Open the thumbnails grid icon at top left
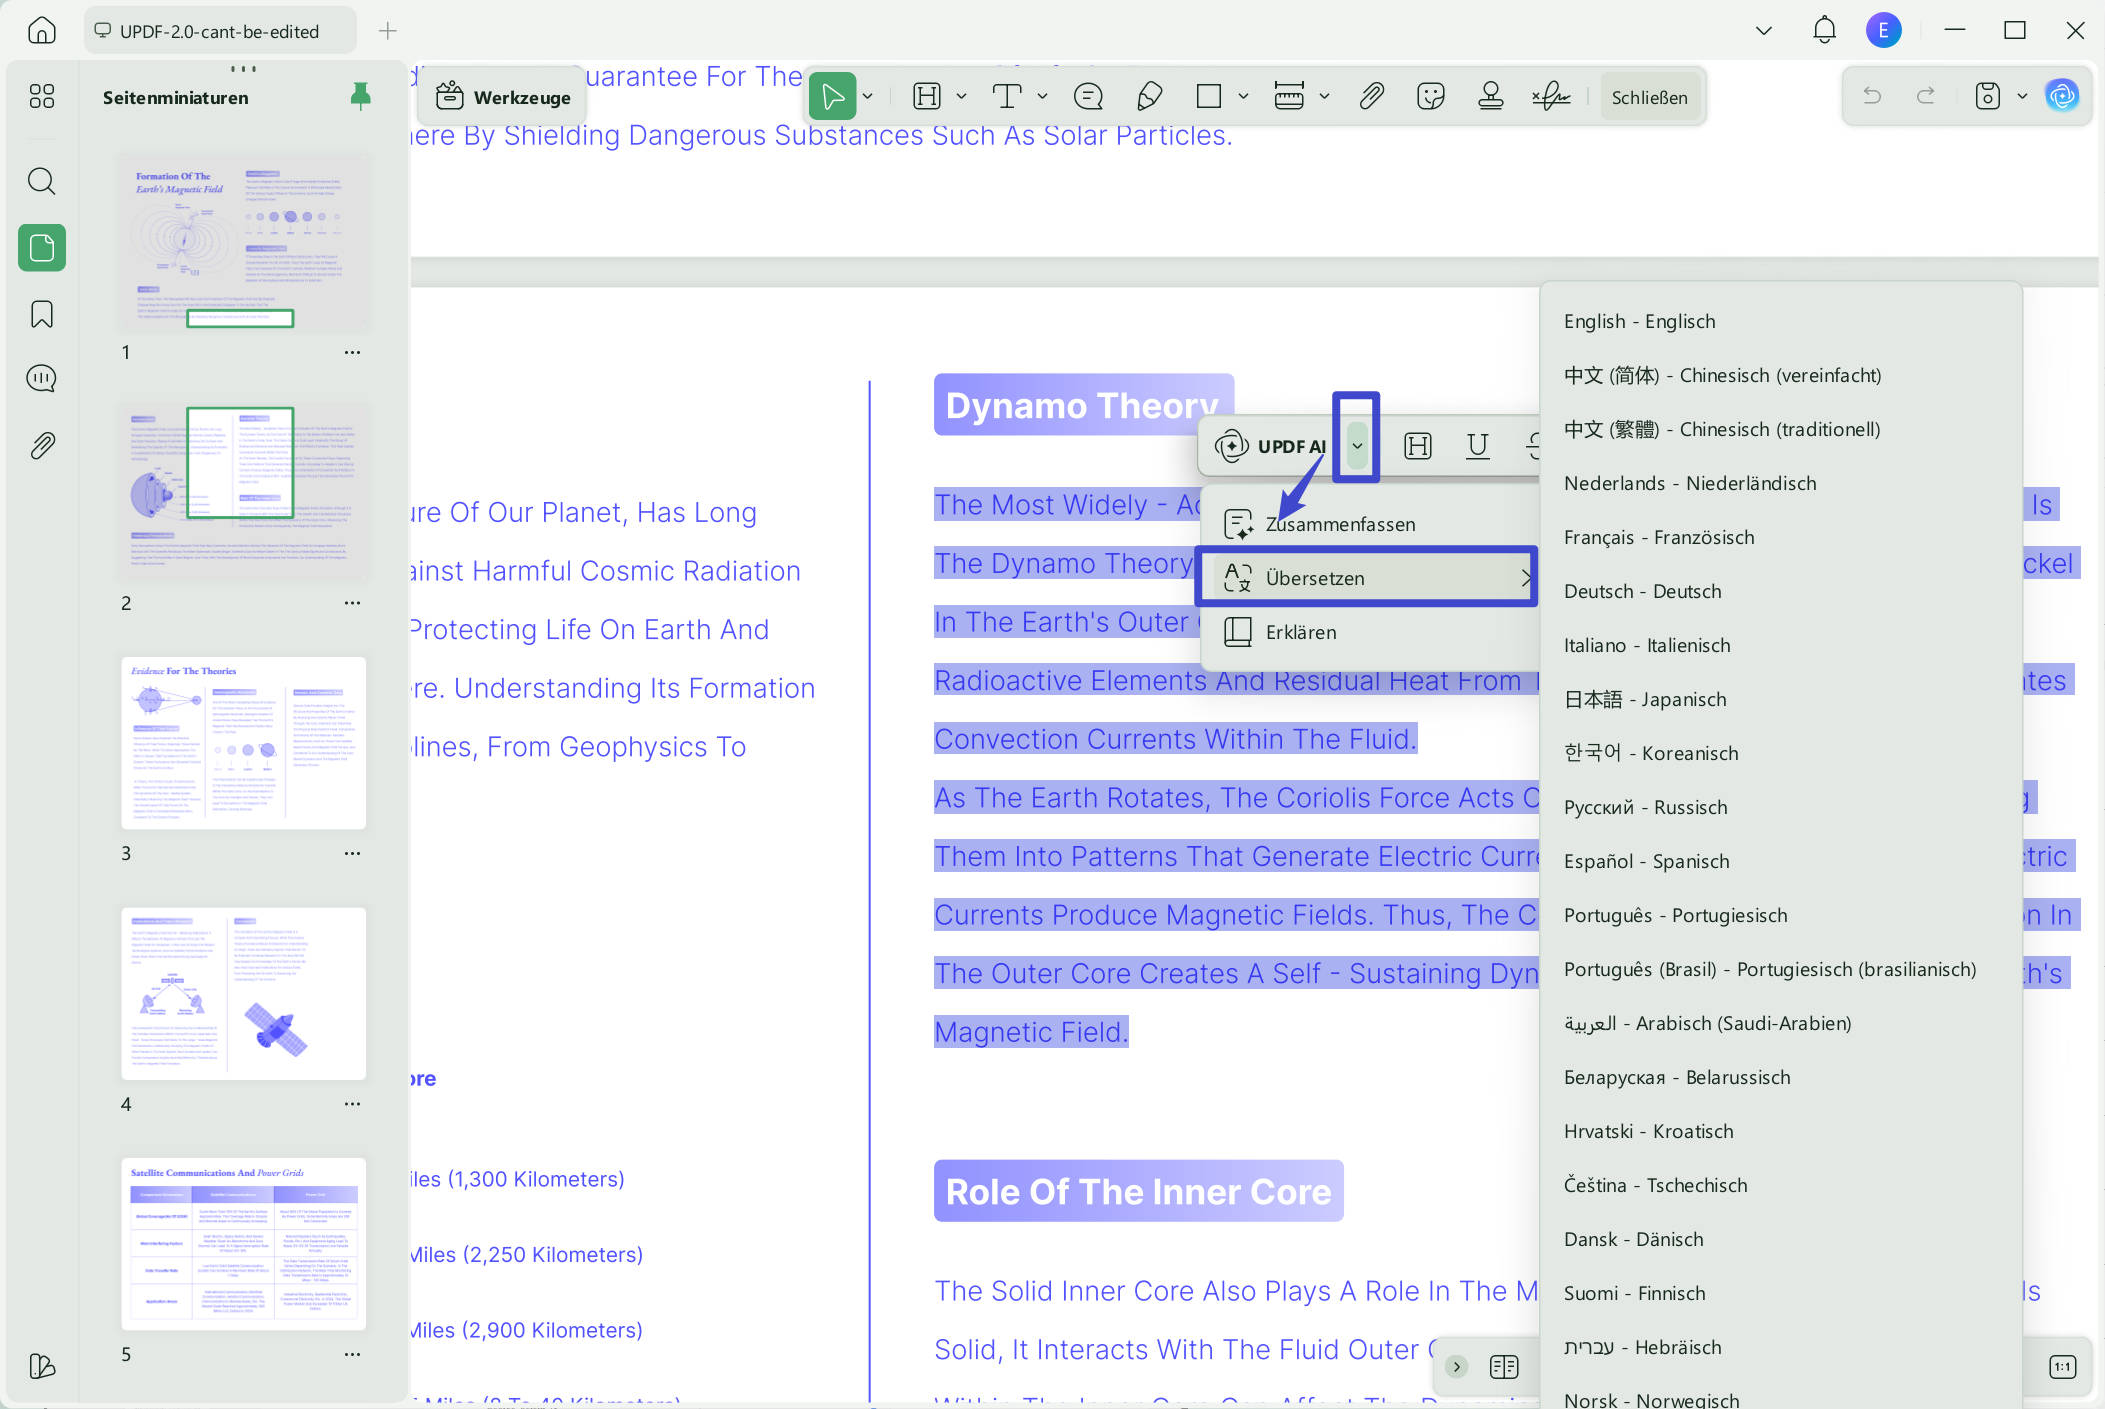Screen dimensions: 2105x1409 [41, 96]
